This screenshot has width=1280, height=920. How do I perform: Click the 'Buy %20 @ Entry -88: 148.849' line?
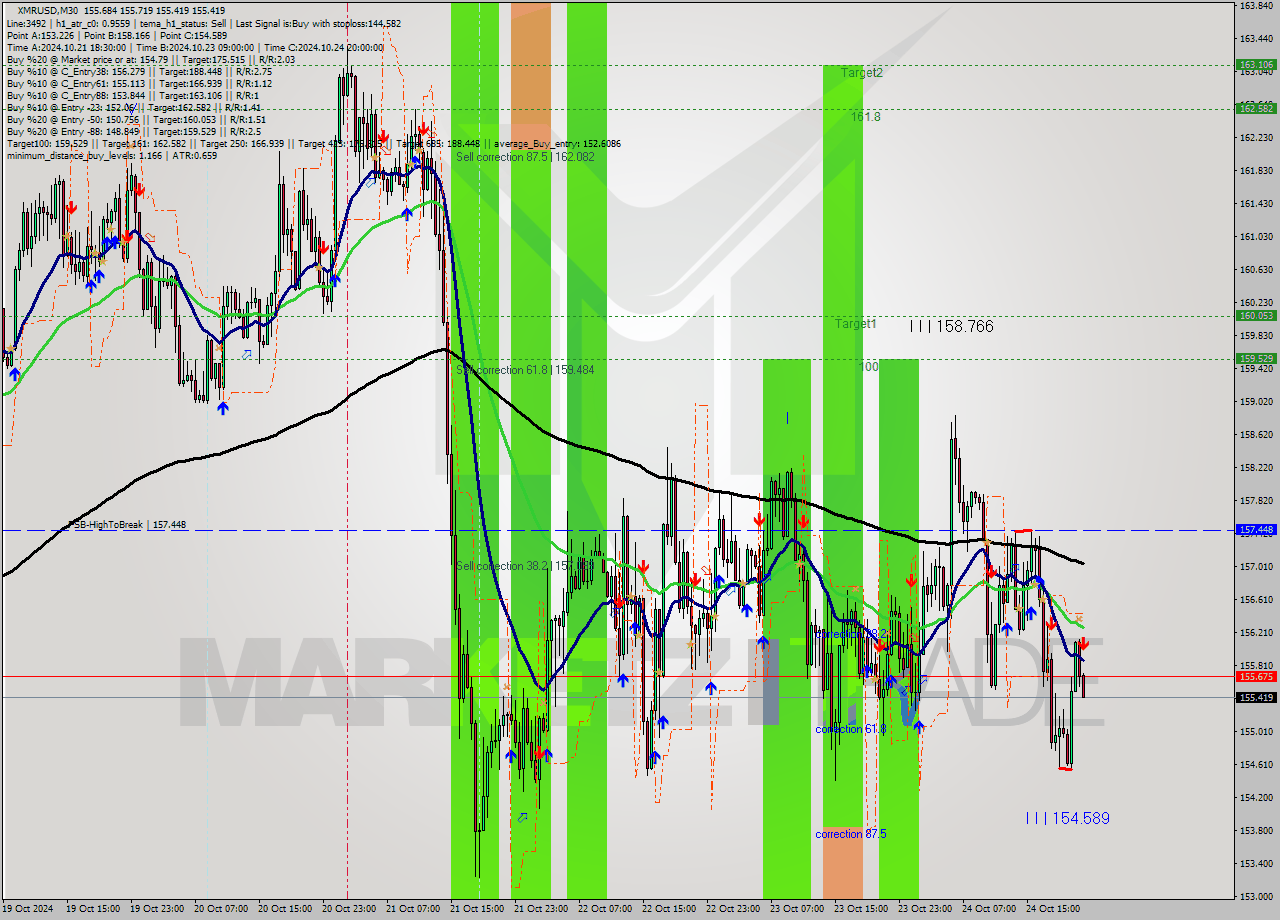[x=134, y=132]
